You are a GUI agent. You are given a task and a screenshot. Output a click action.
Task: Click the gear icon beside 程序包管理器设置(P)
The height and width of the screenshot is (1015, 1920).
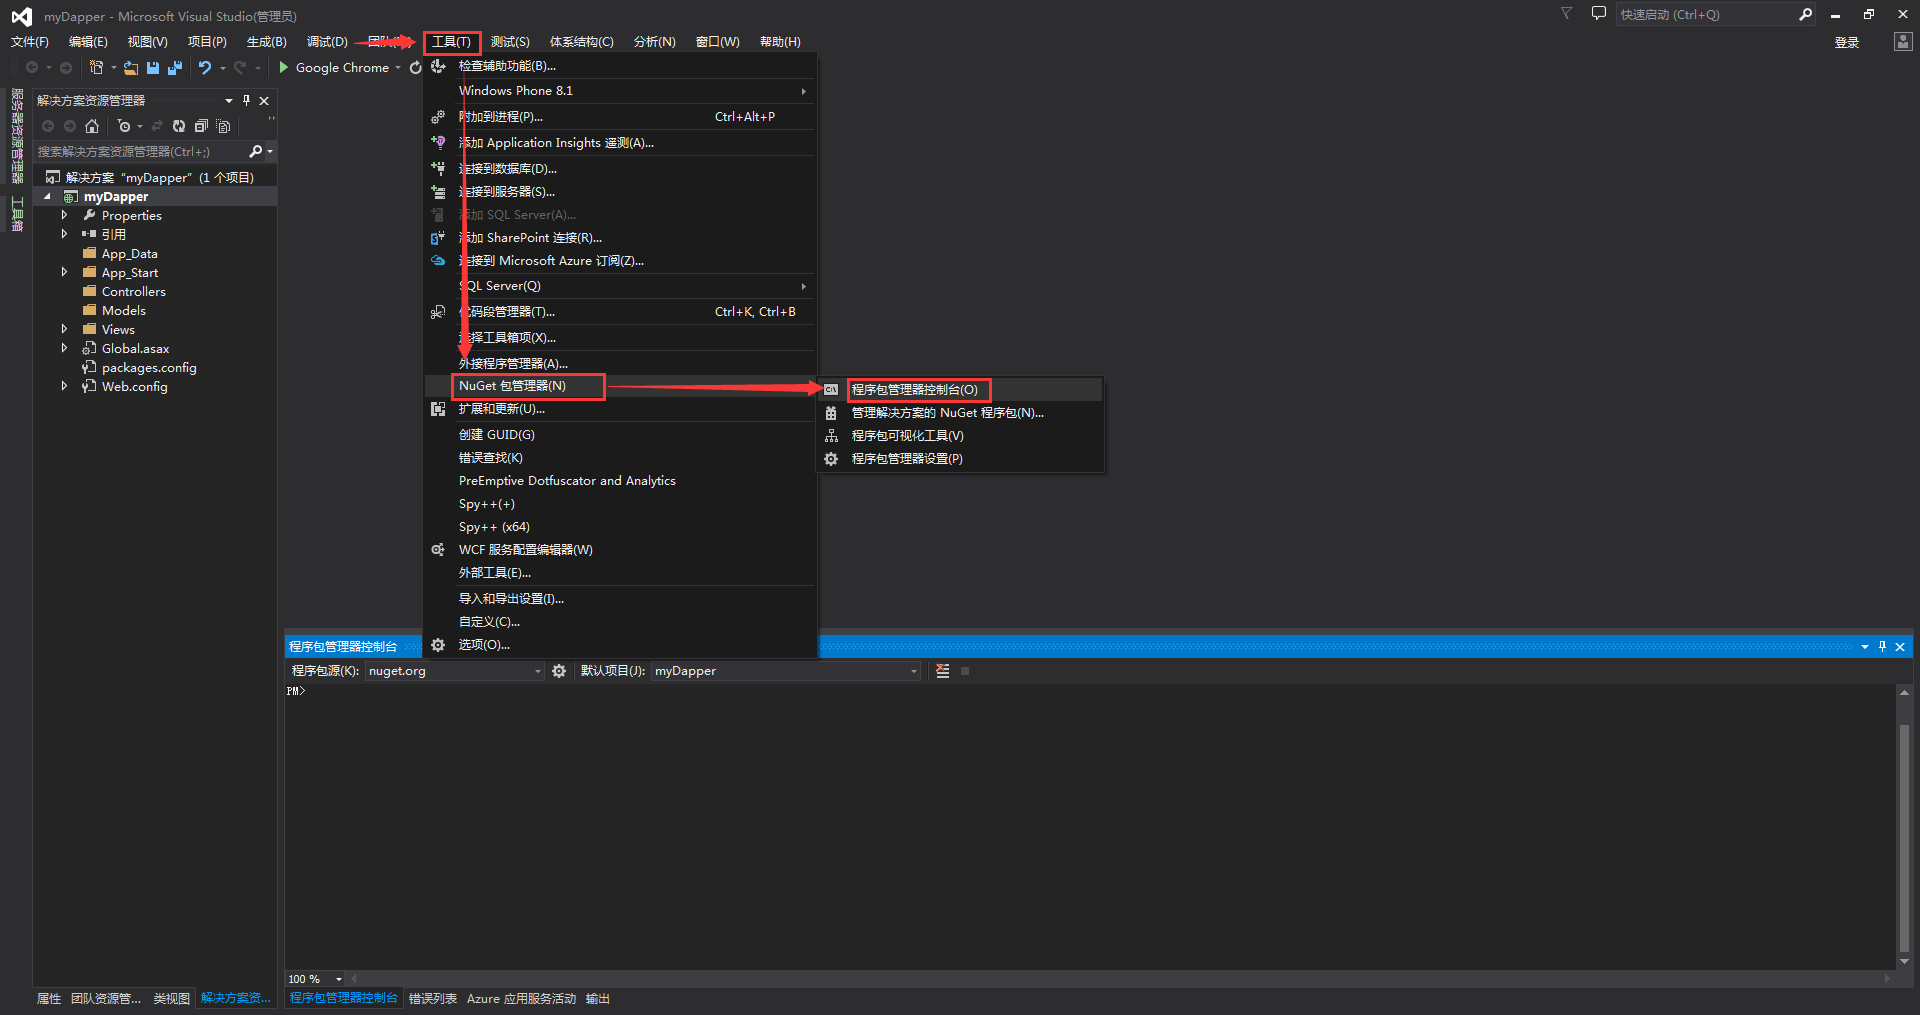831,458
